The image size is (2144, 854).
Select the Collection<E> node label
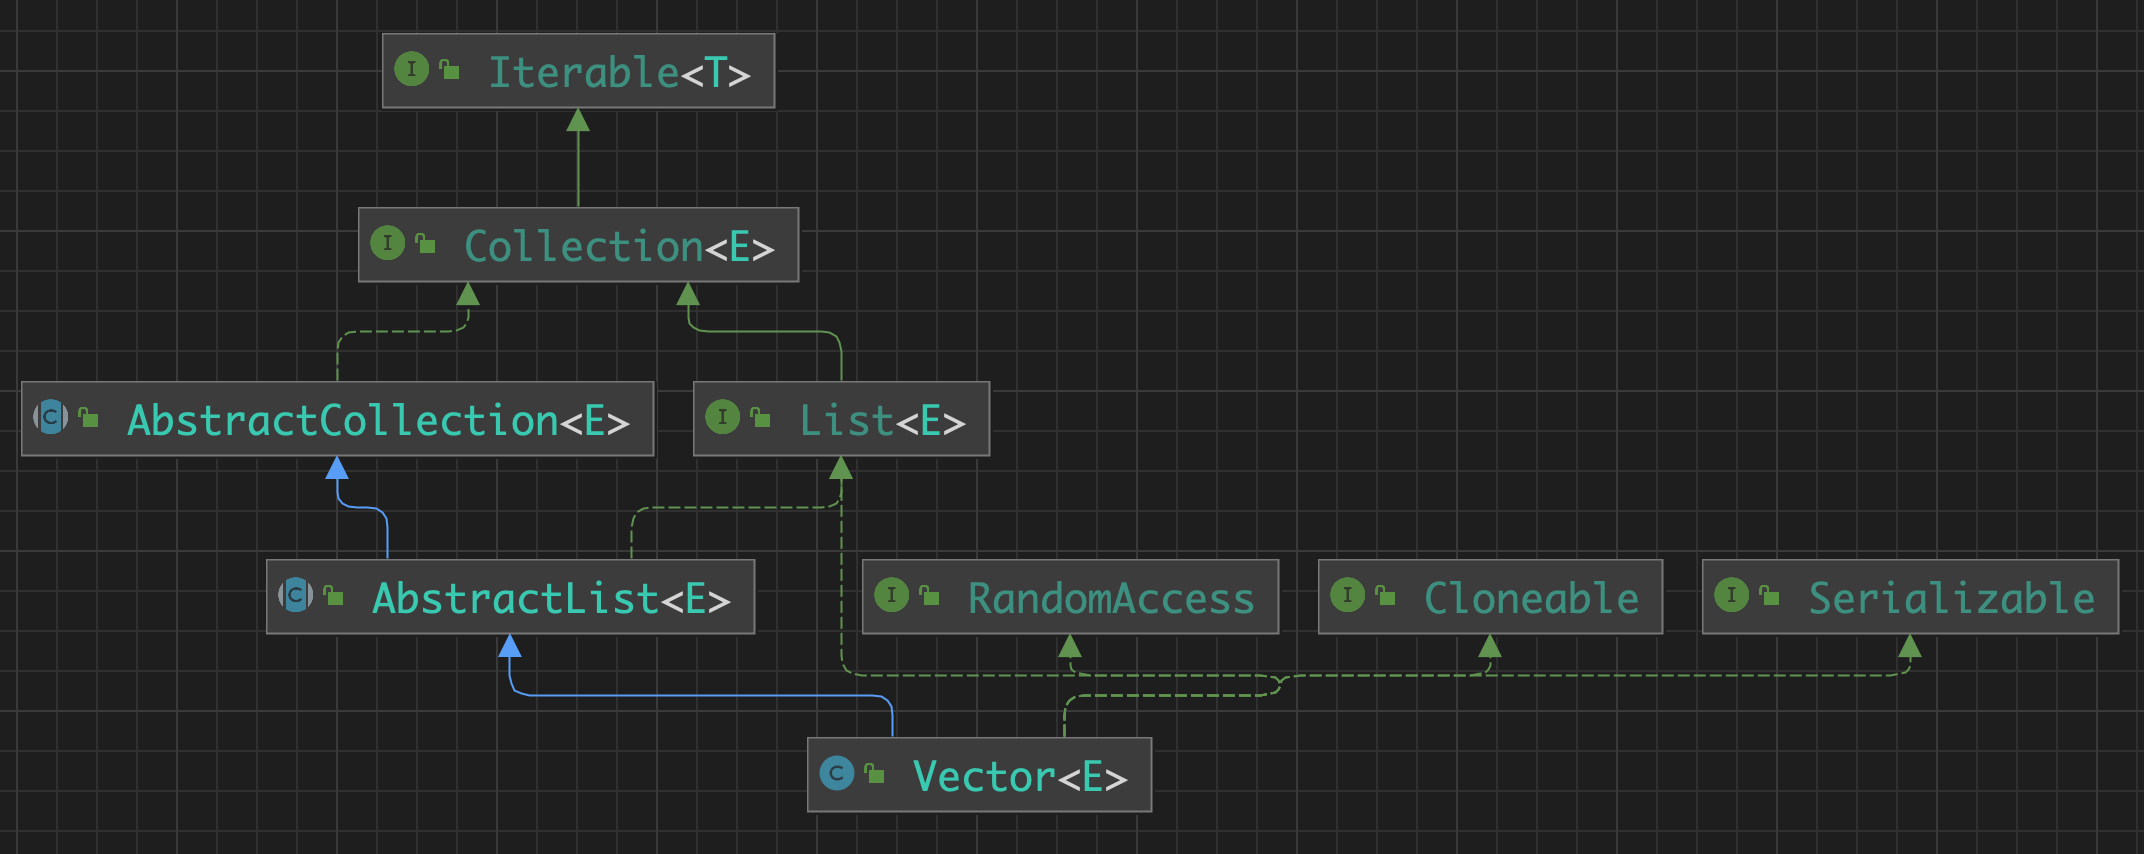click(619, 246)
